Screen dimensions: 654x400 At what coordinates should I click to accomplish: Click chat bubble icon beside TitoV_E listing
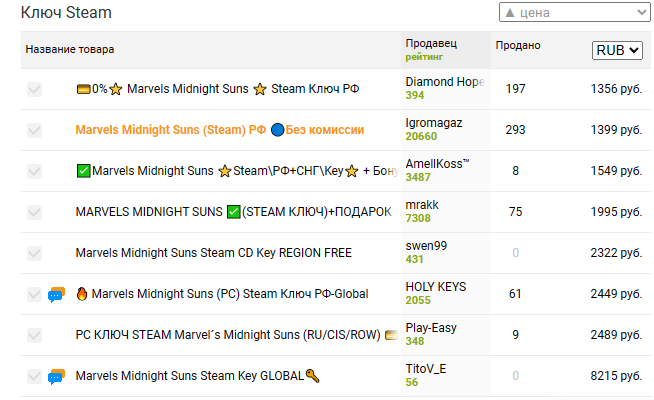[x=56, y=377]
